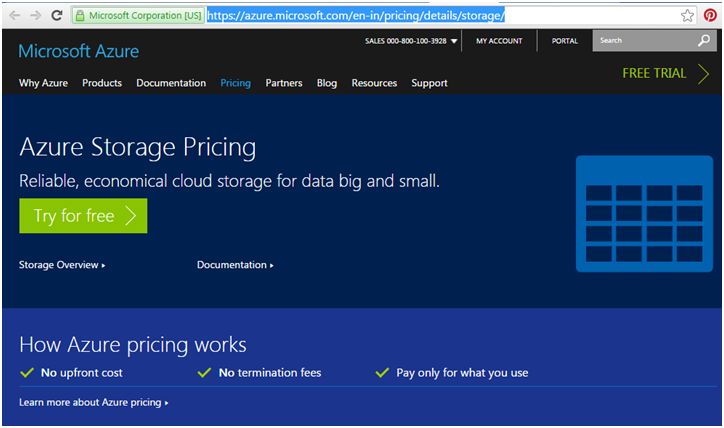Click Learn more about Azure pricing
This screenshot has height=428, width=724.
tap(94, 402)
